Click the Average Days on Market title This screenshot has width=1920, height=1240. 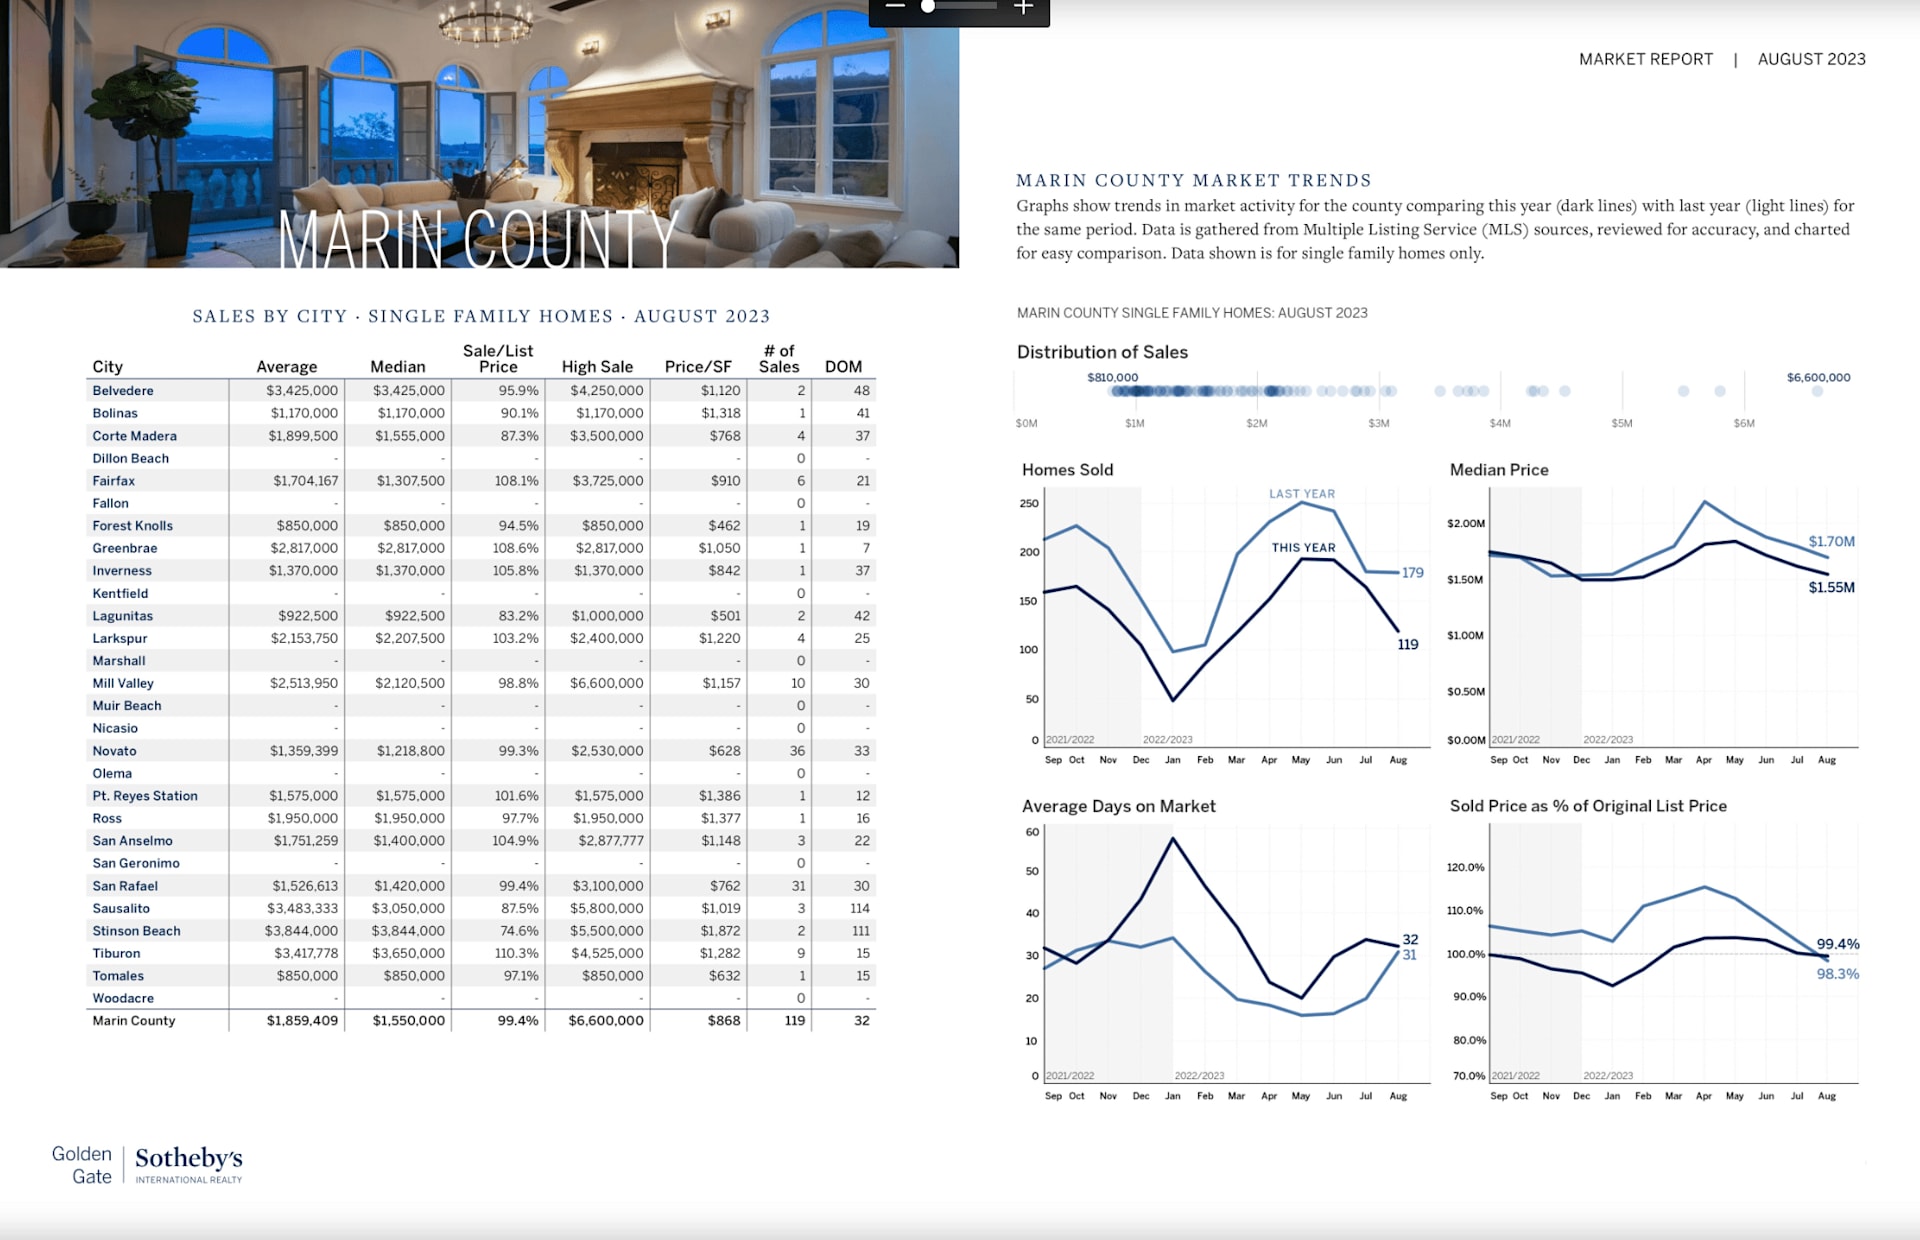click(x=1118, y=806)
